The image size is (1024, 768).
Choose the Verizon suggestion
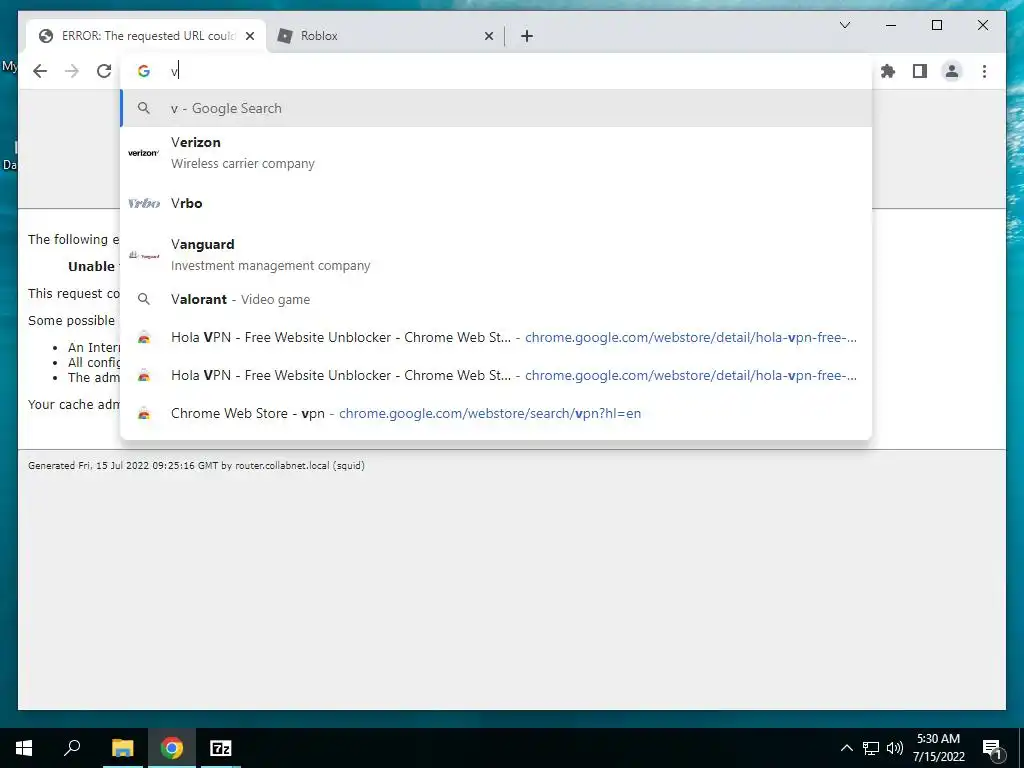click(x=496, y=153)
